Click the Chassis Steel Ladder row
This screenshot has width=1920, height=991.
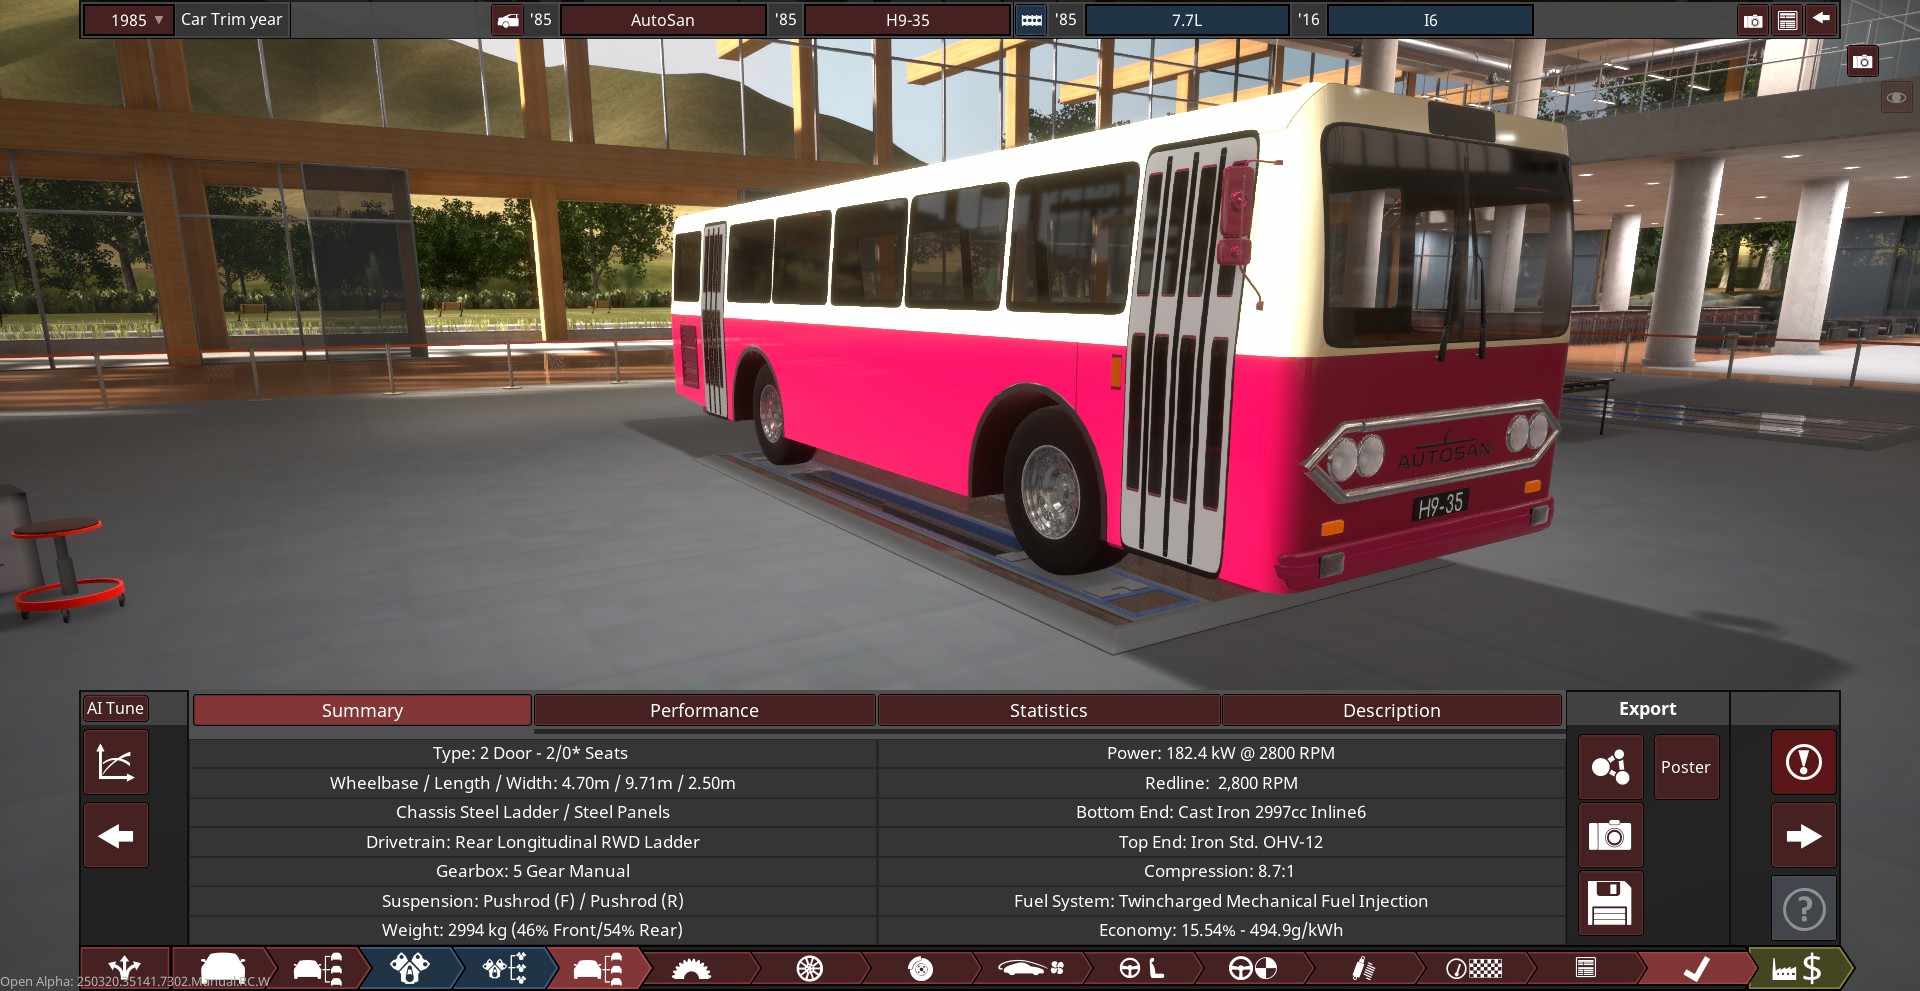(533, 812)
